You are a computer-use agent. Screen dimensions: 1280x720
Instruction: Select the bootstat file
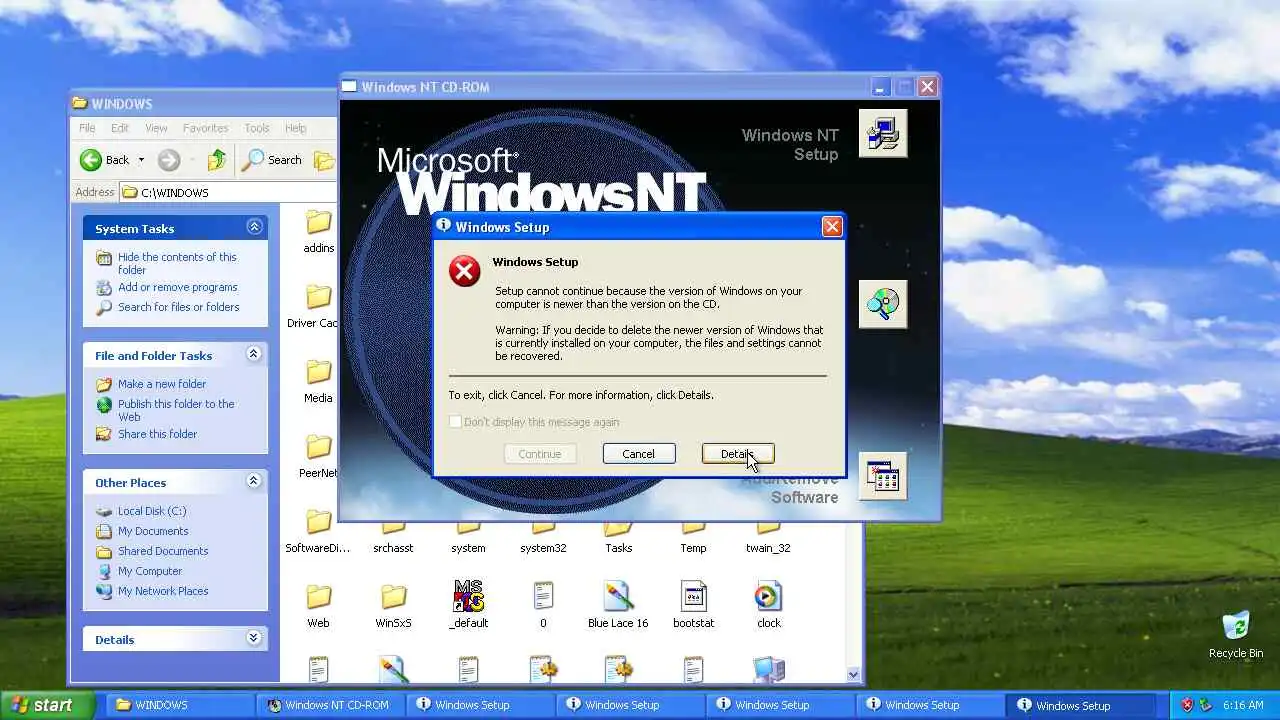coord(693,605)
